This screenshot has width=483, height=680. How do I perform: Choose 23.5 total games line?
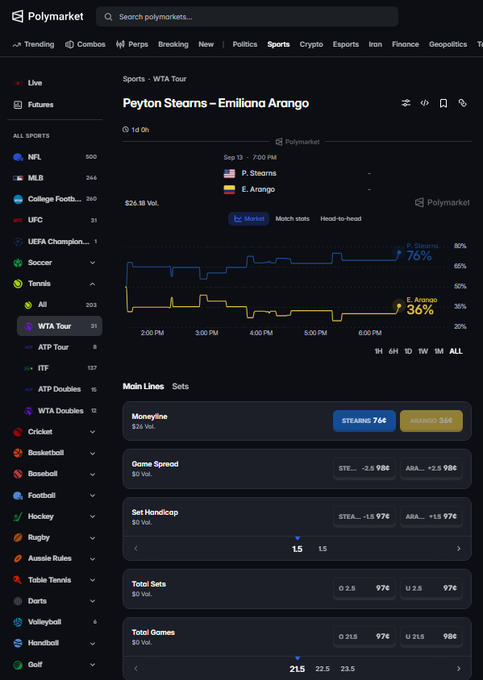tap(348, 669)
